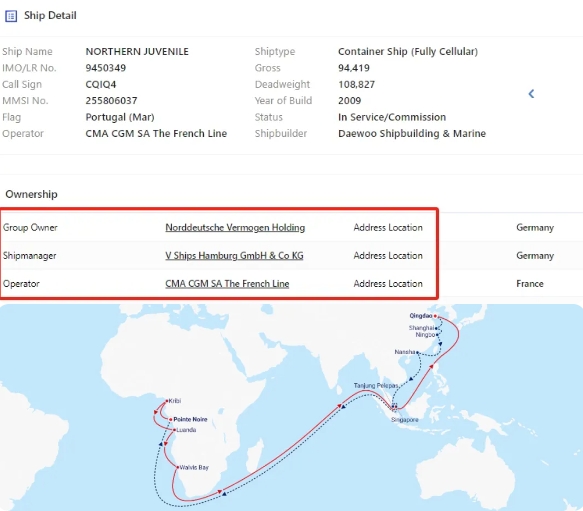Click the Ship Detail list icon
The width and height of the screenshot is (583, 511).
pyautogui.click(x=11, y=16)
